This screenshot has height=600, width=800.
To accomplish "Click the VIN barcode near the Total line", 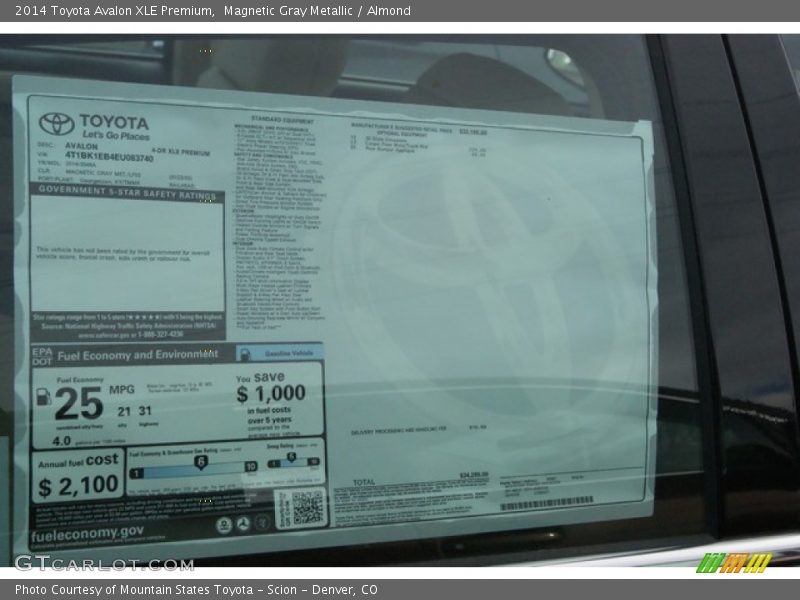I will pos(545,502).
